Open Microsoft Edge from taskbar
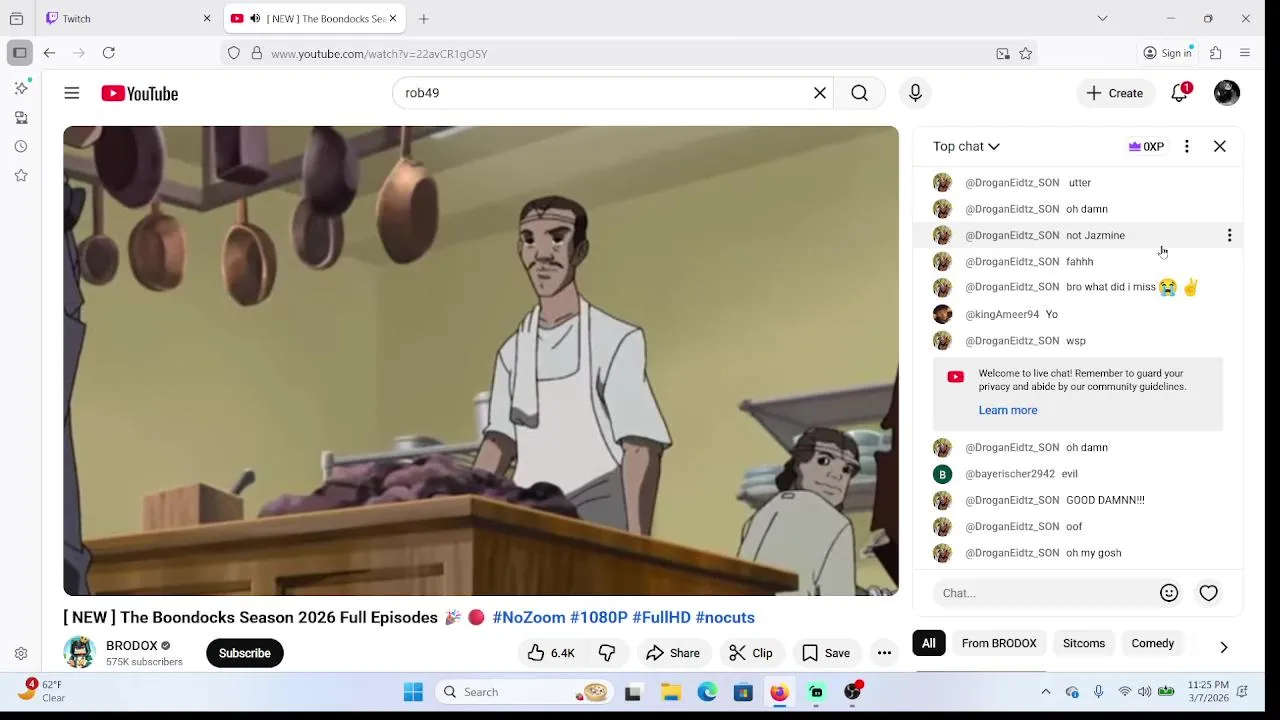Viewport: 1280px width, 720px height. [x=707, y=692]
